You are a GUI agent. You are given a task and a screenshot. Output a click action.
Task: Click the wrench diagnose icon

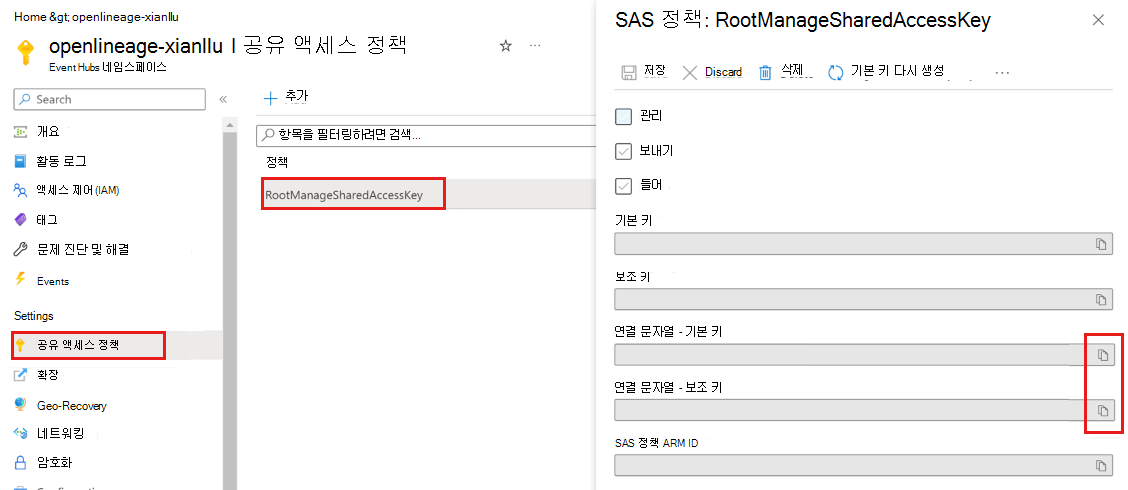pyautogui.click(x=21, y=250)
